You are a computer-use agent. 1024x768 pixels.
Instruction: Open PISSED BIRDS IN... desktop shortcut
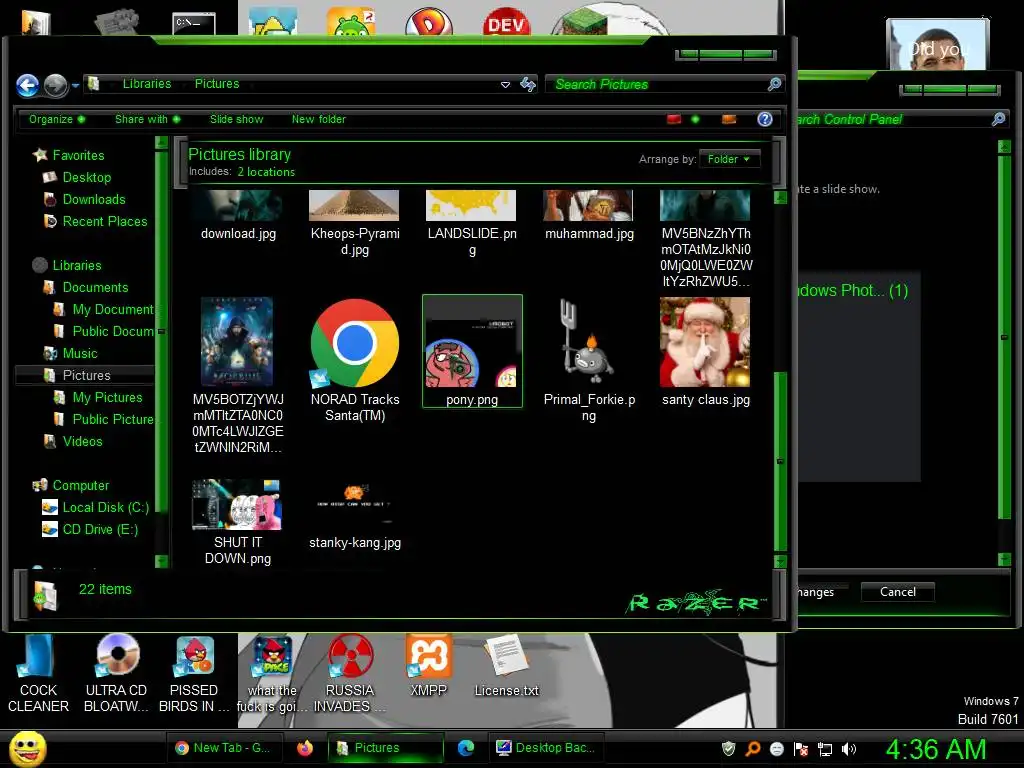click(x=194, y=673)
